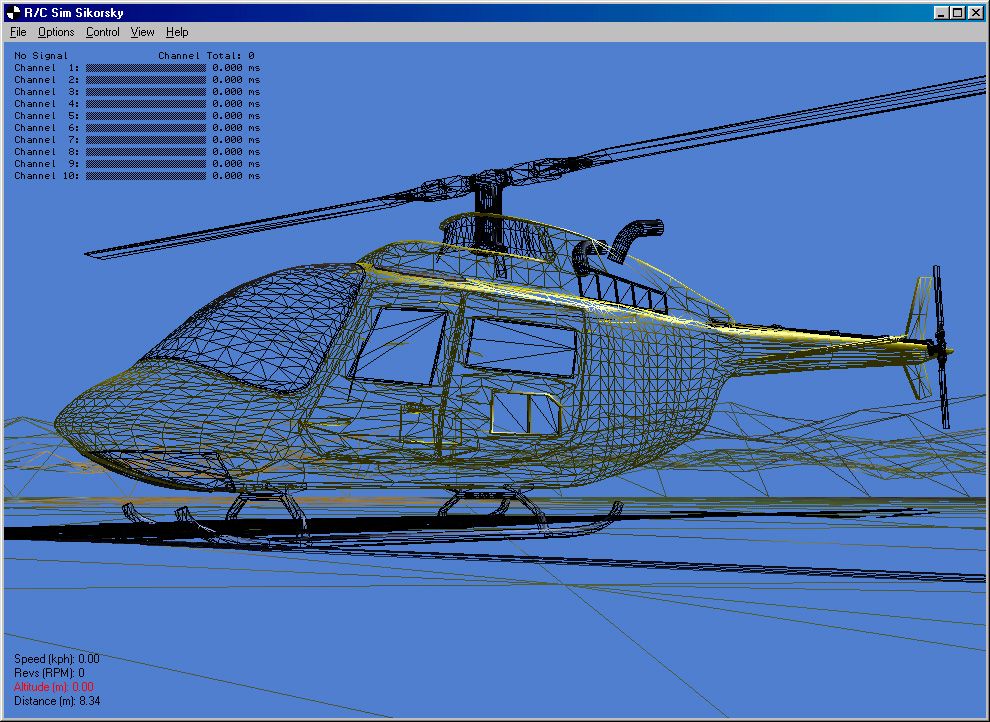Viewport: 990px width, 722px height.
Task: Open the Control menu
Action: (x=102, y=31)
